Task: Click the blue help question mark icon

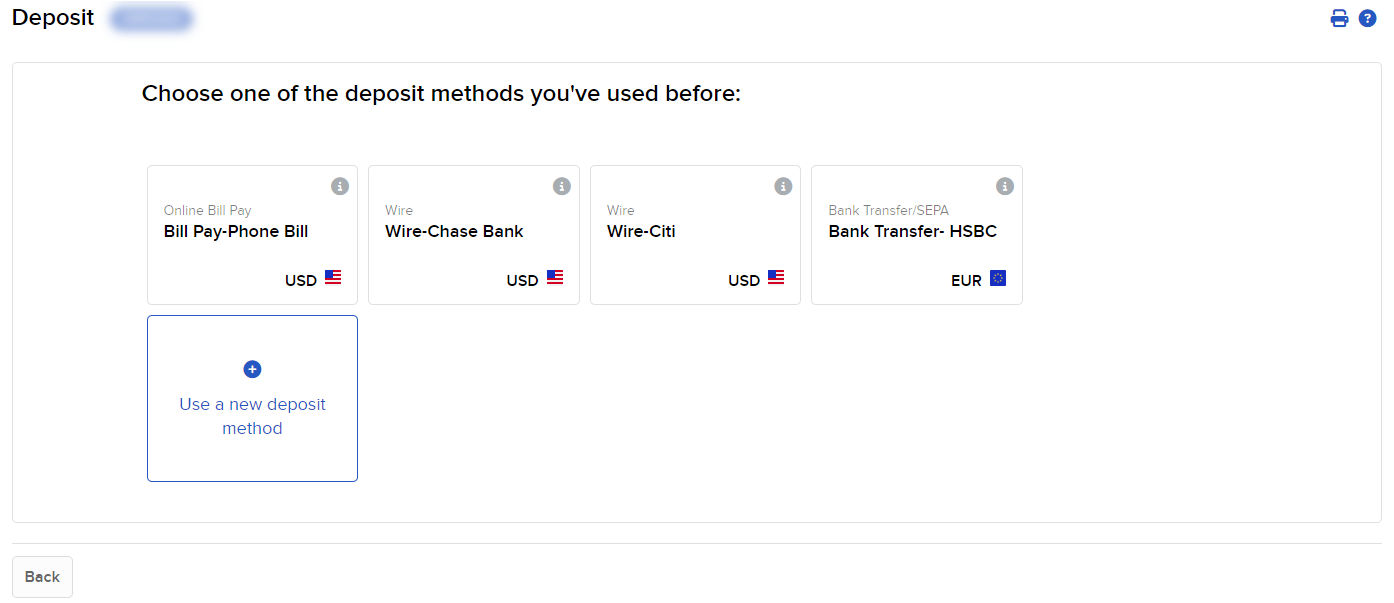Action: click(1367, 18)
